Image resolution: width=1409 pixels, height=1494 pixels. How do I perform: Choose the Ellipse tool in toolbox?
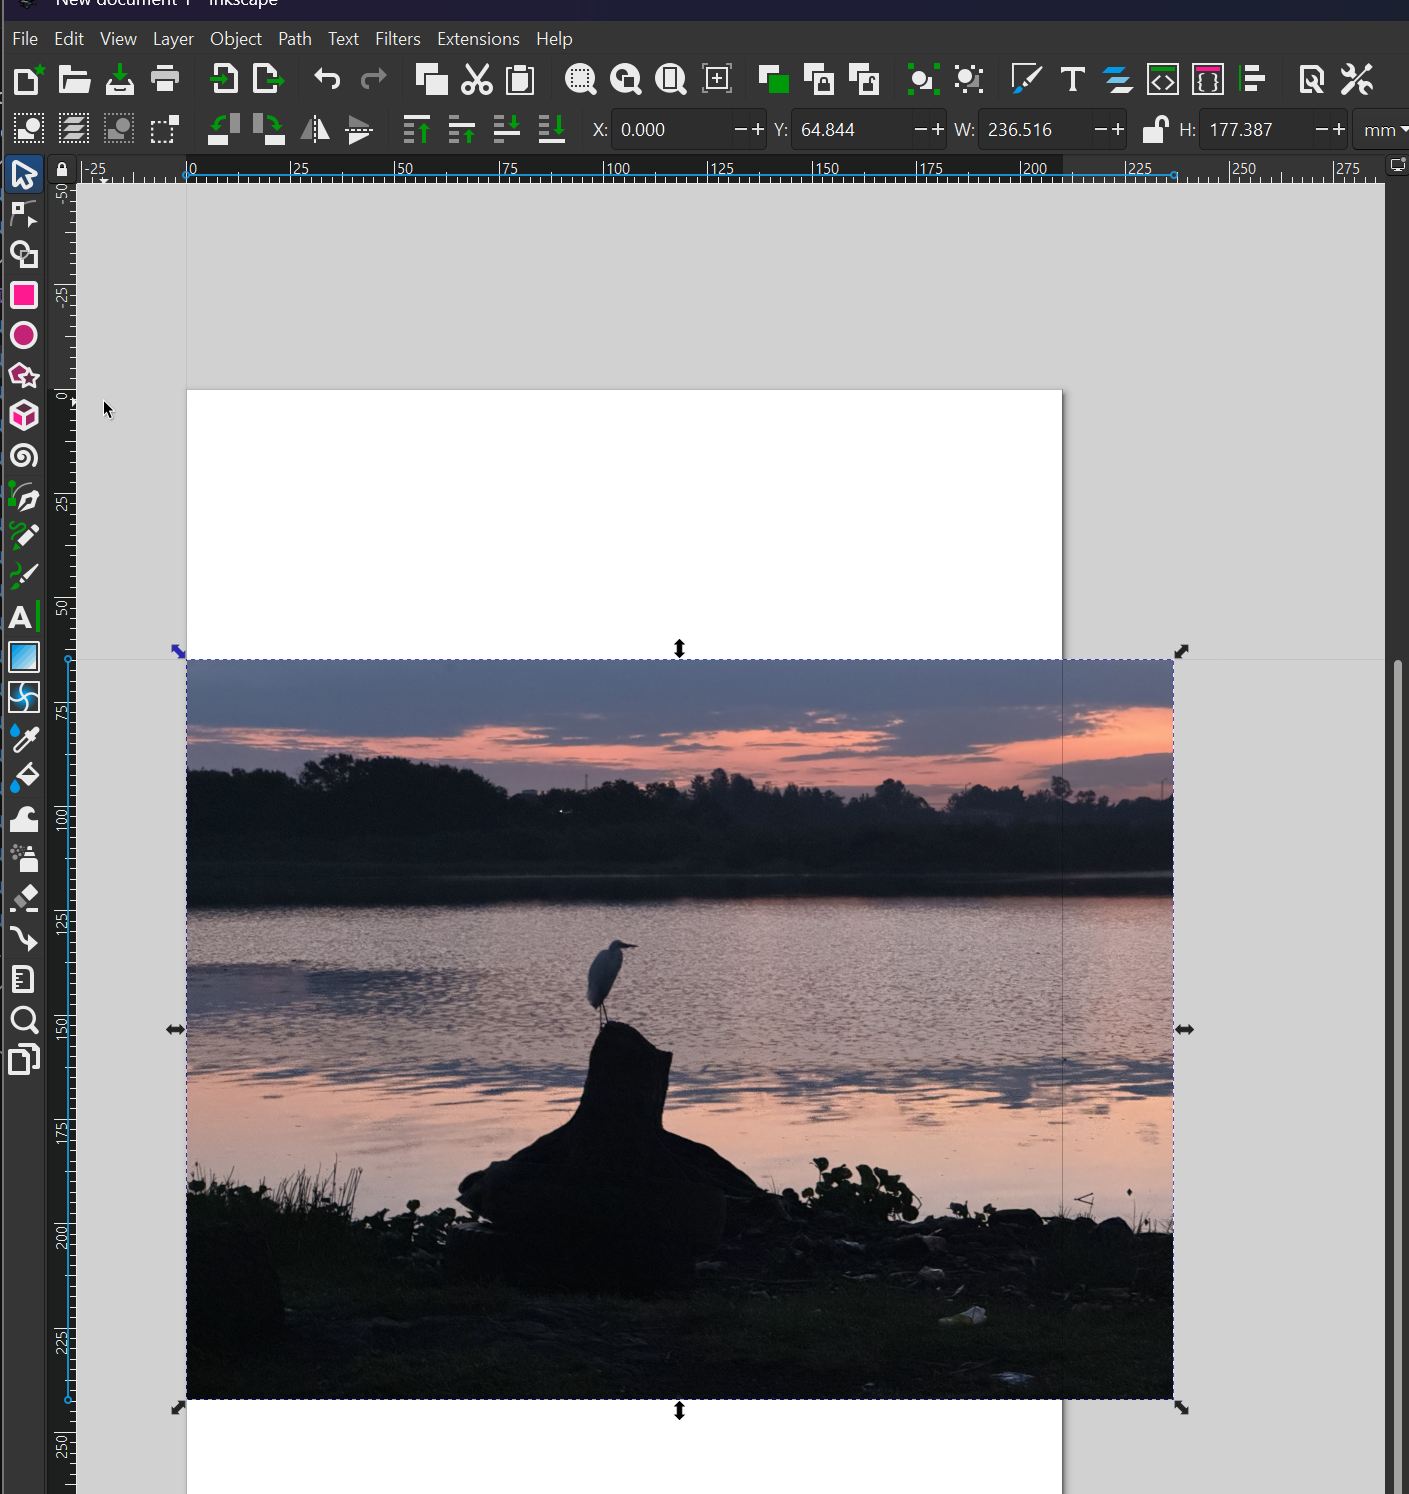click(x=24, y=335)
